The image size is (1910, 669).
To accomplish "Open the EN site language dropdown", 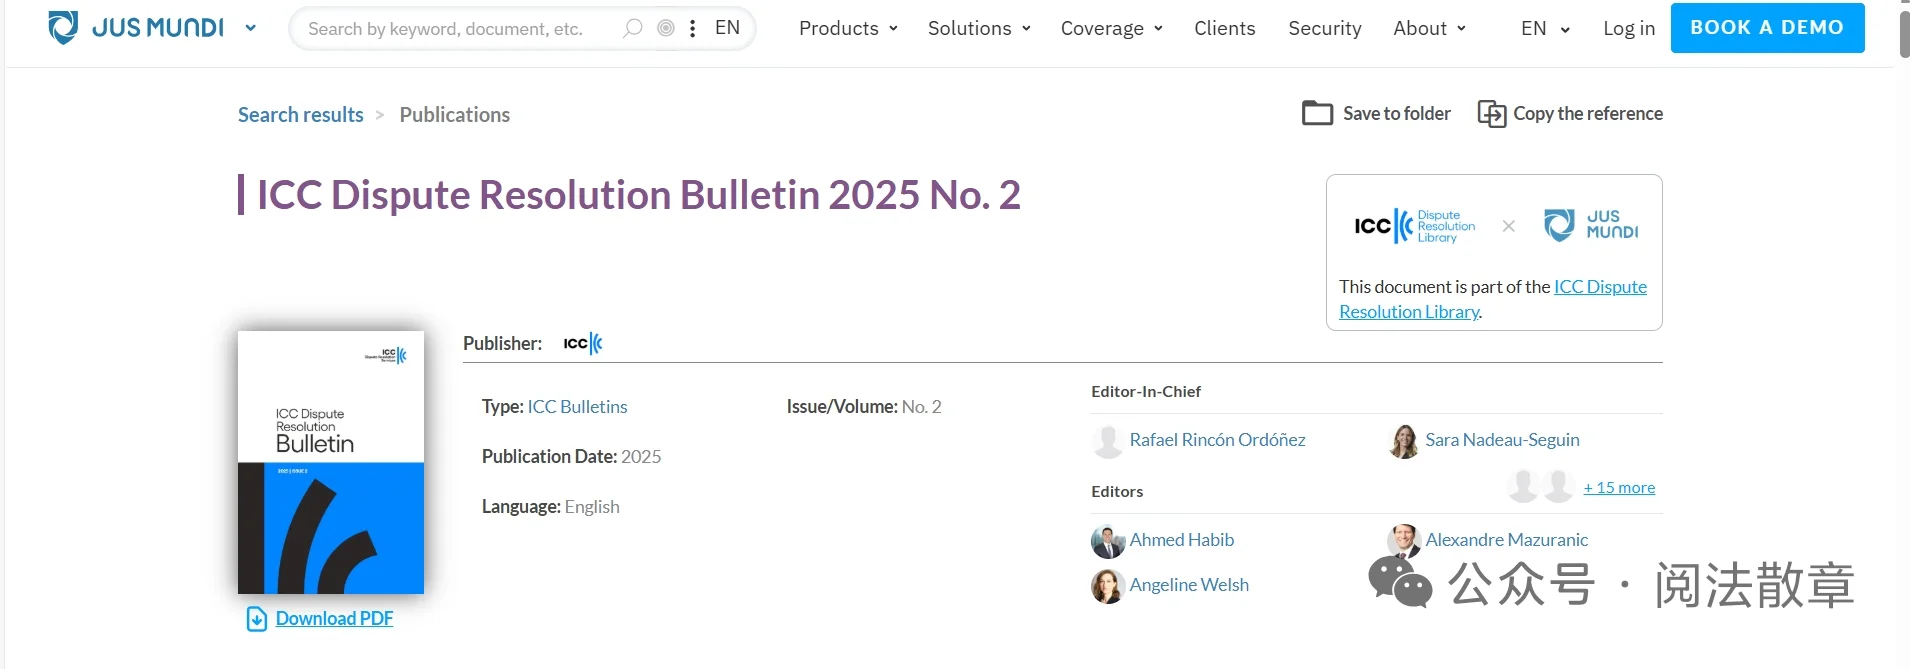I will [1545, 29].
